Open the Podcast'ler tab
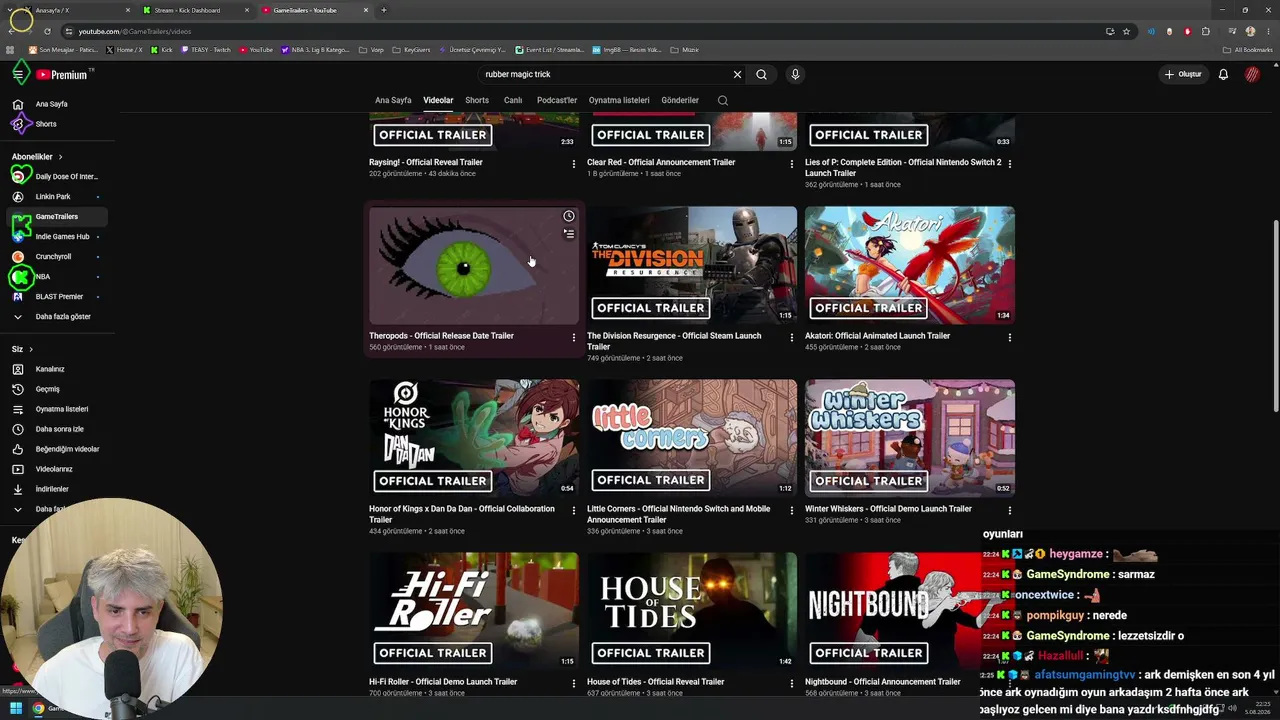 557,100
